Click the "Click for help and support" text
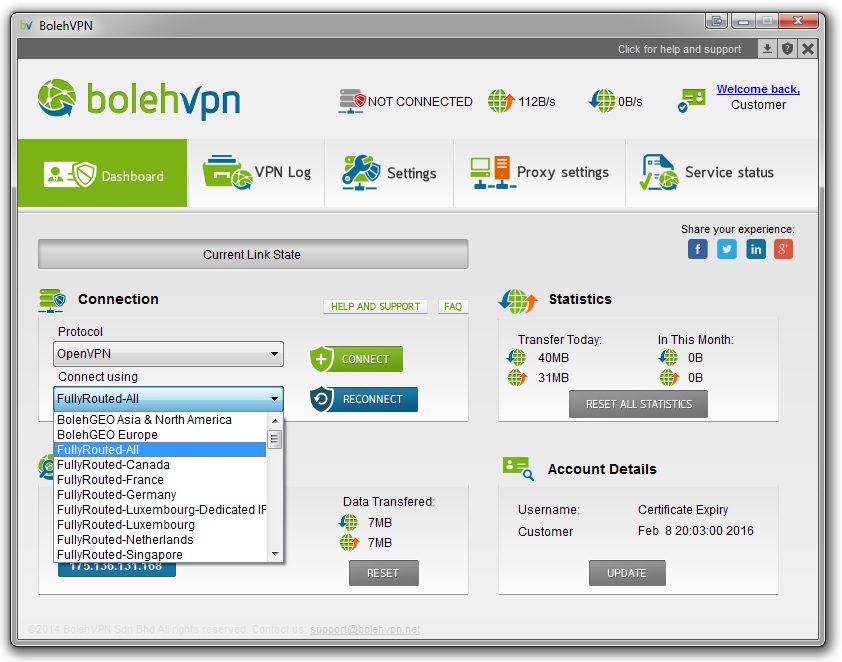 [679, 49]
